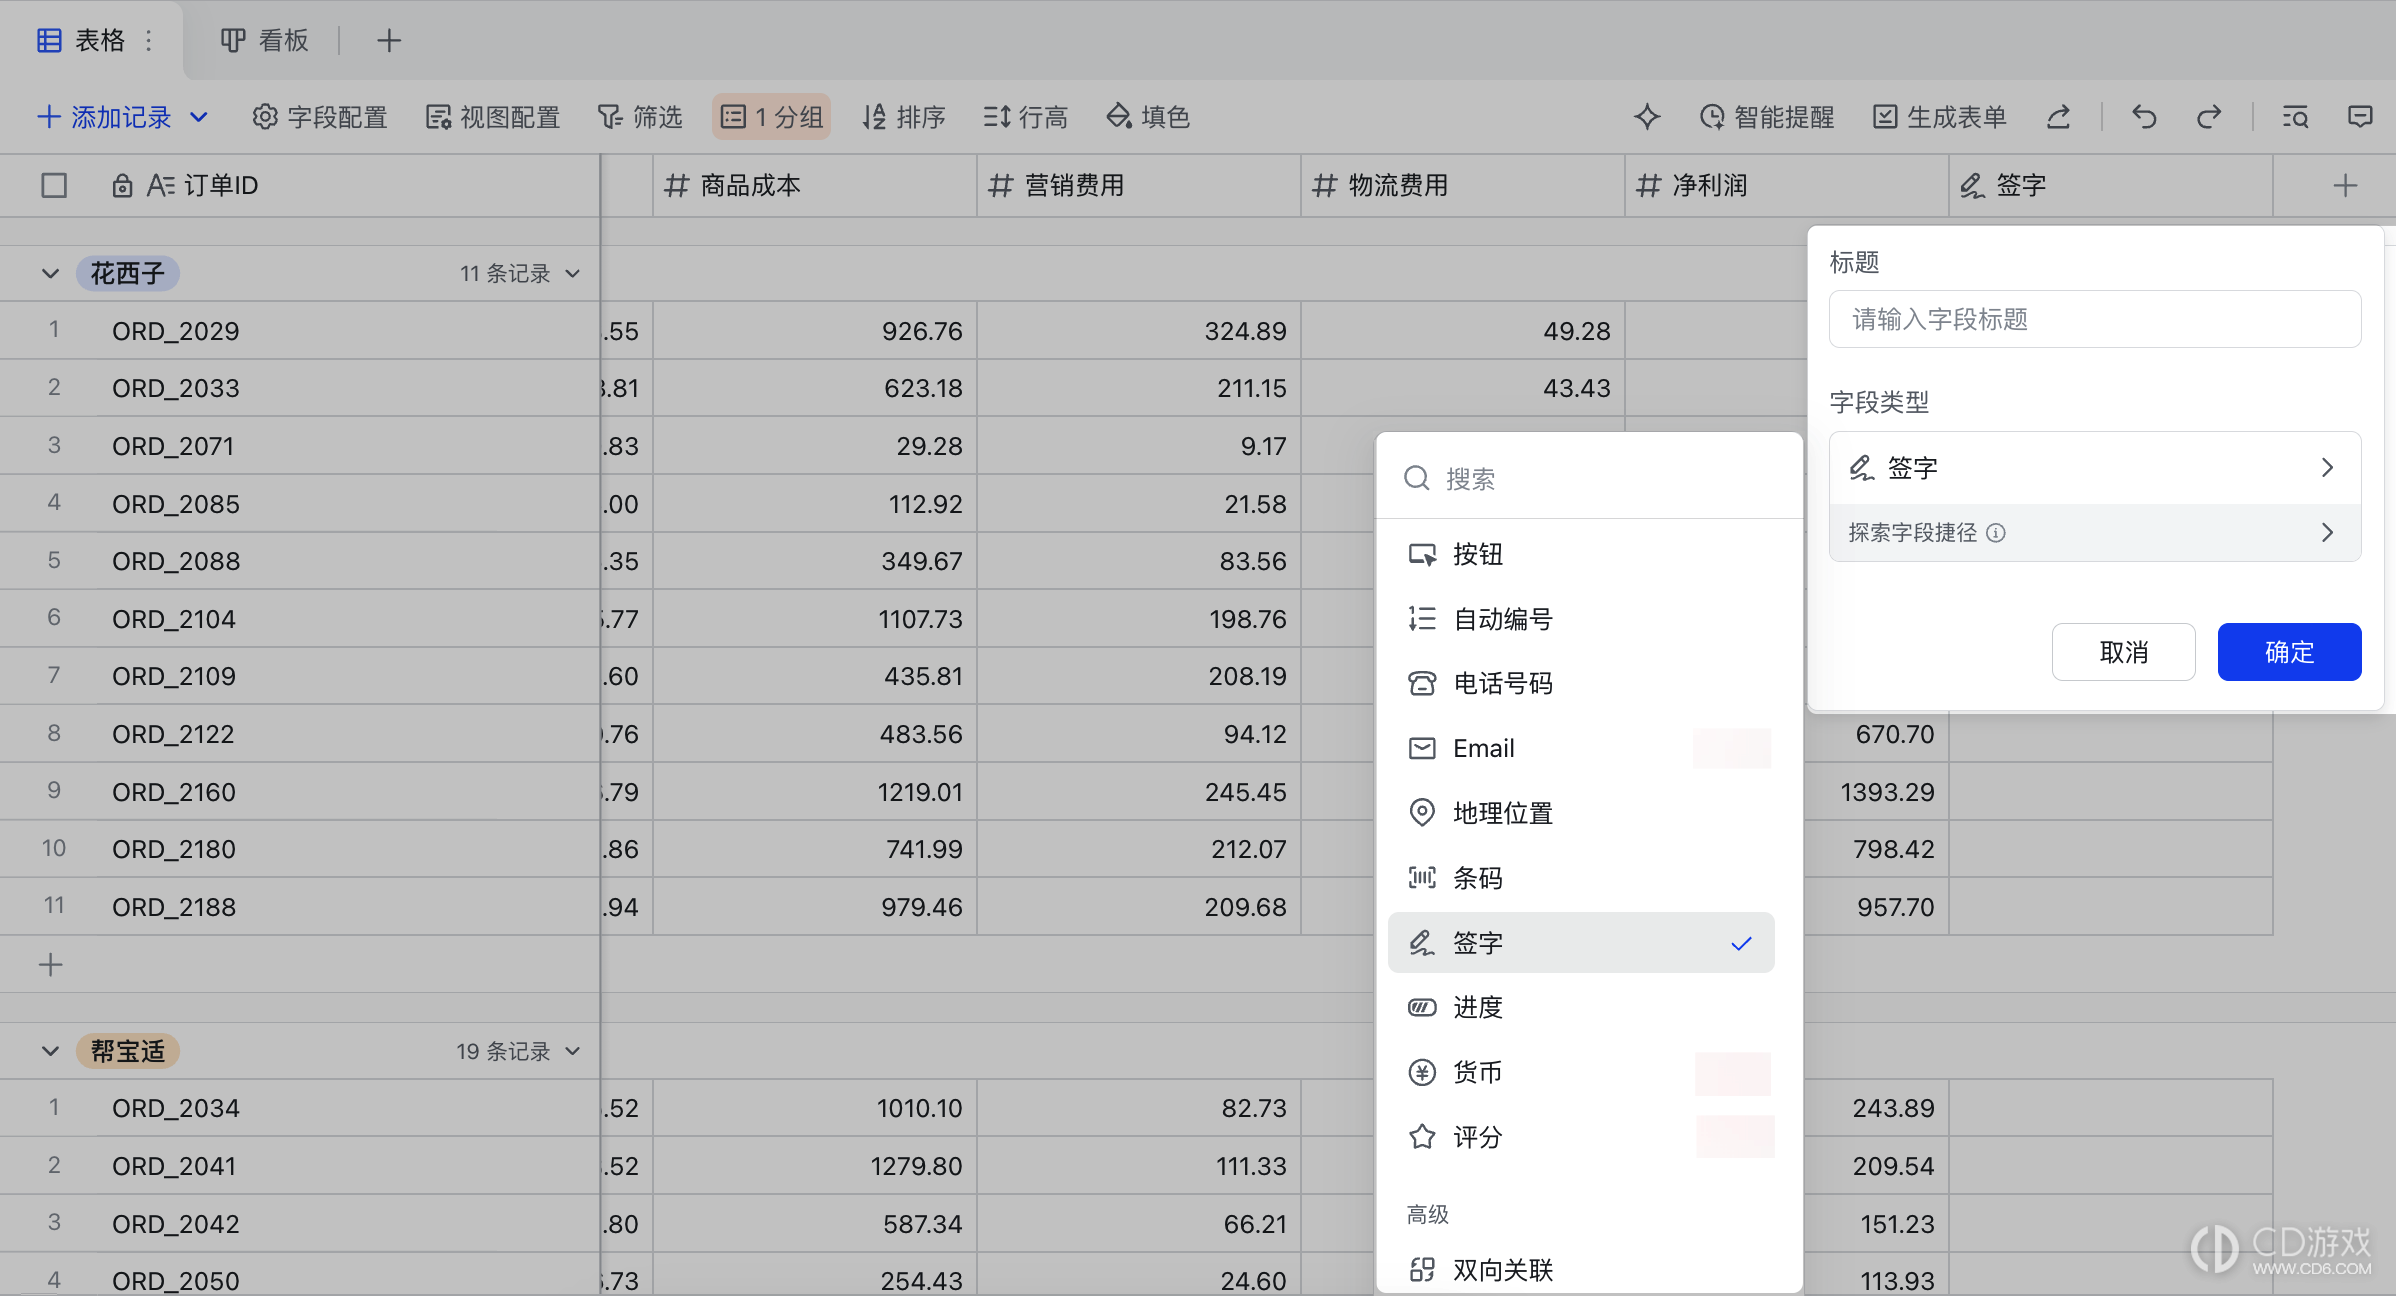Select 自动编号 field type

point(1581,619)
